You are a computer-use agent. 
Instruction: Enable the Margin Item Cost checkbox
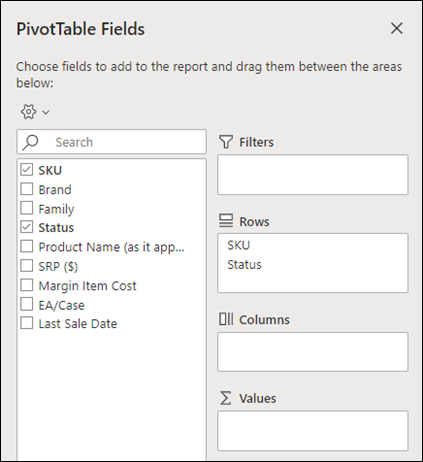[27, 285]
